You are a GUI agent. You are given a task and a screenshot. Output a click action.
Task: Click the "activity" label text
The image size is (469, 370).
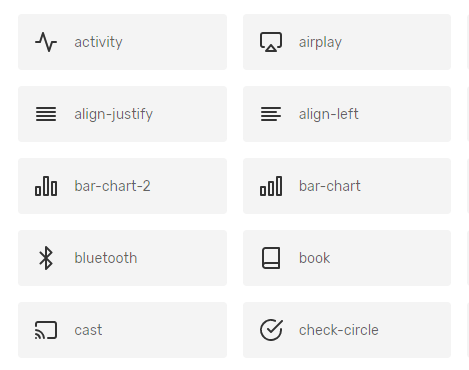pos(98,42)
